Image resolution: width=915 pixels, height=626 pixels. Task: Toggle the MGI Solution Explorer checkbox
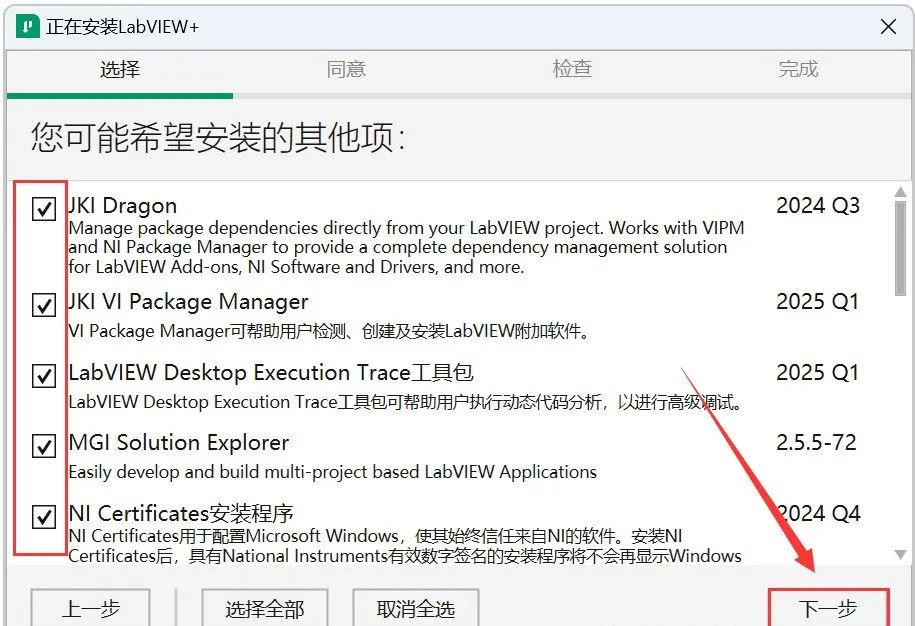(44, 446)
